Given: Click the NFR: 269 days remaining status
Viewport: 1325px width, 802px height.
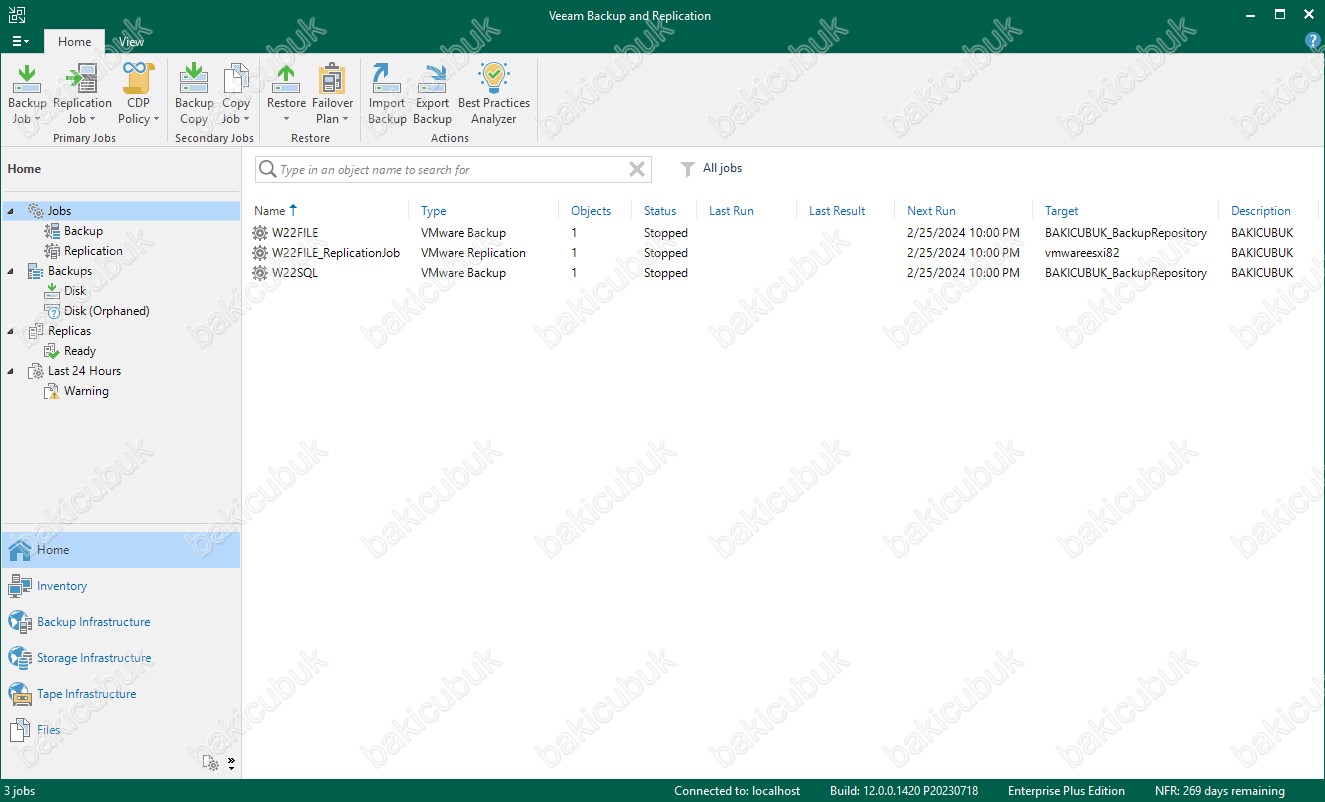Looking at the screenshot, I should point(1220,791).
